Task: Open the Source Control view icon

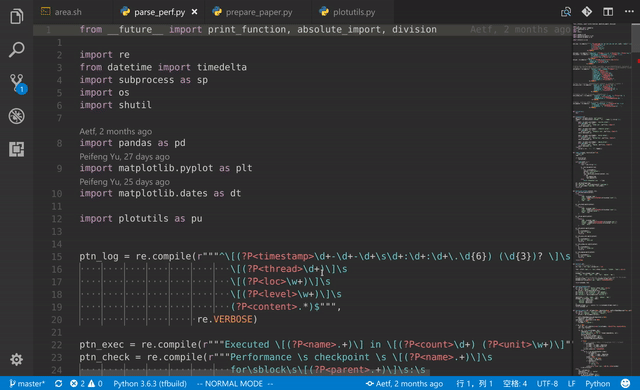Action: [17, 83]
